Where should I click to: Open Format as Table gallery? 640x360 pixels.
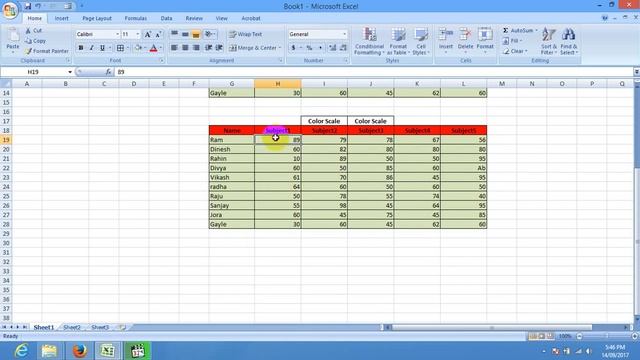398,41
